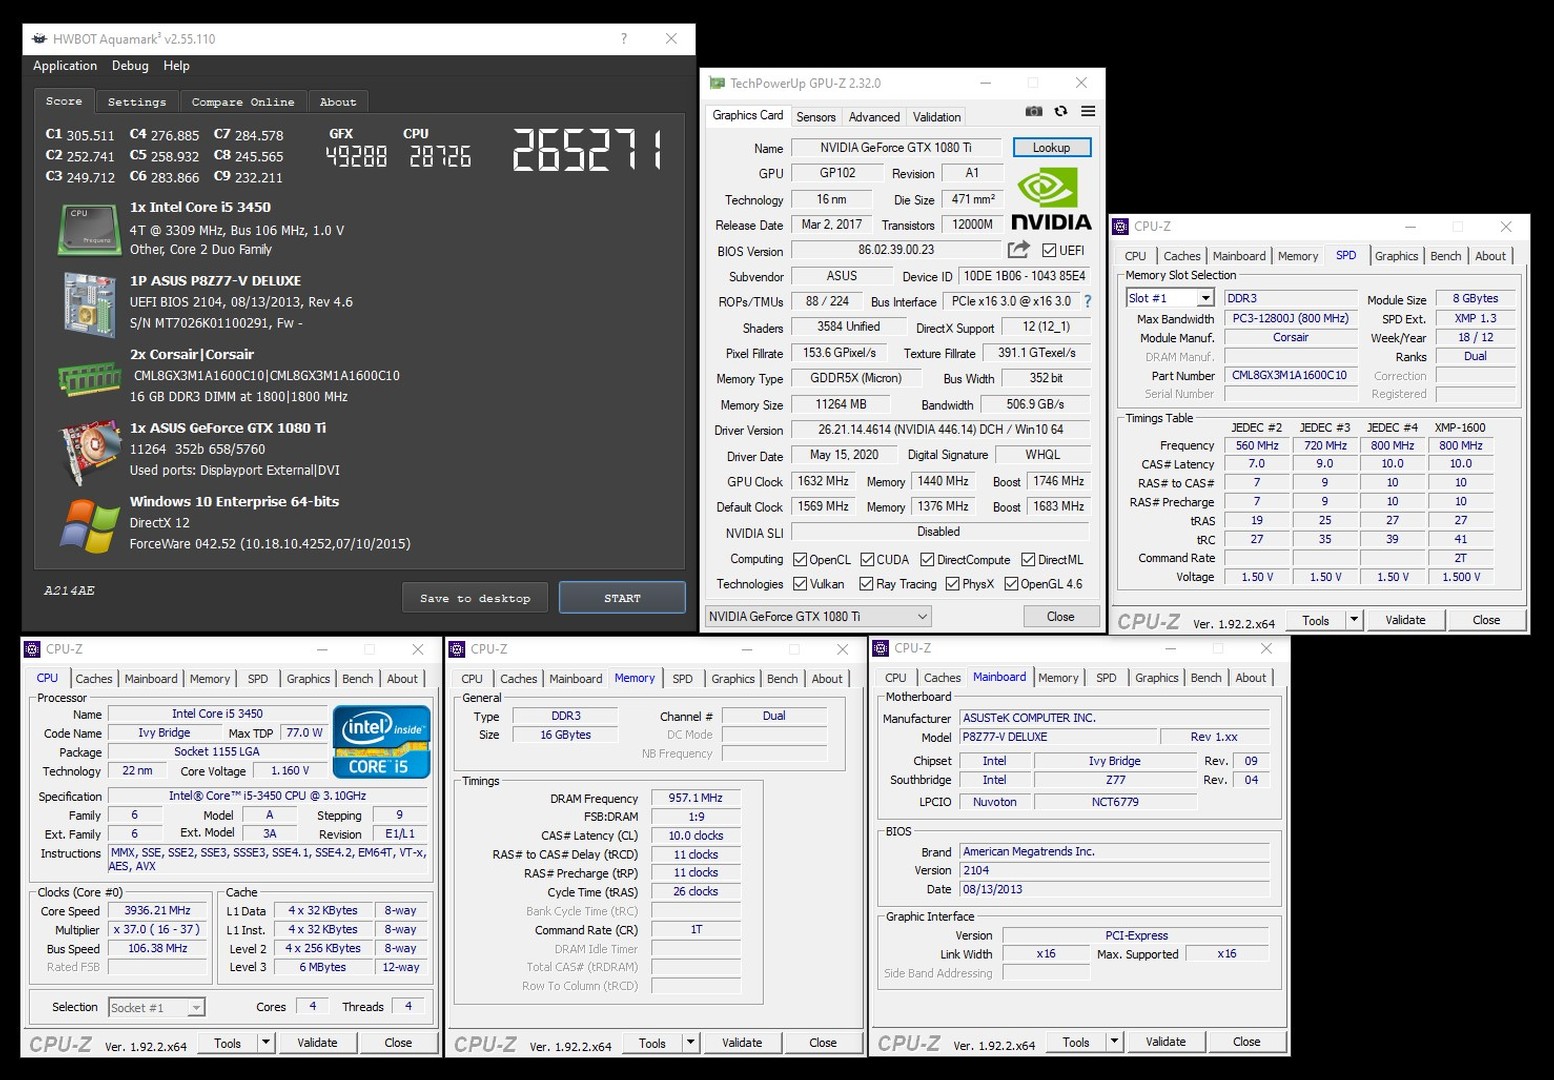Open Help menu in Aquamark
The image size is (1554, 1080).
(176, 65)
